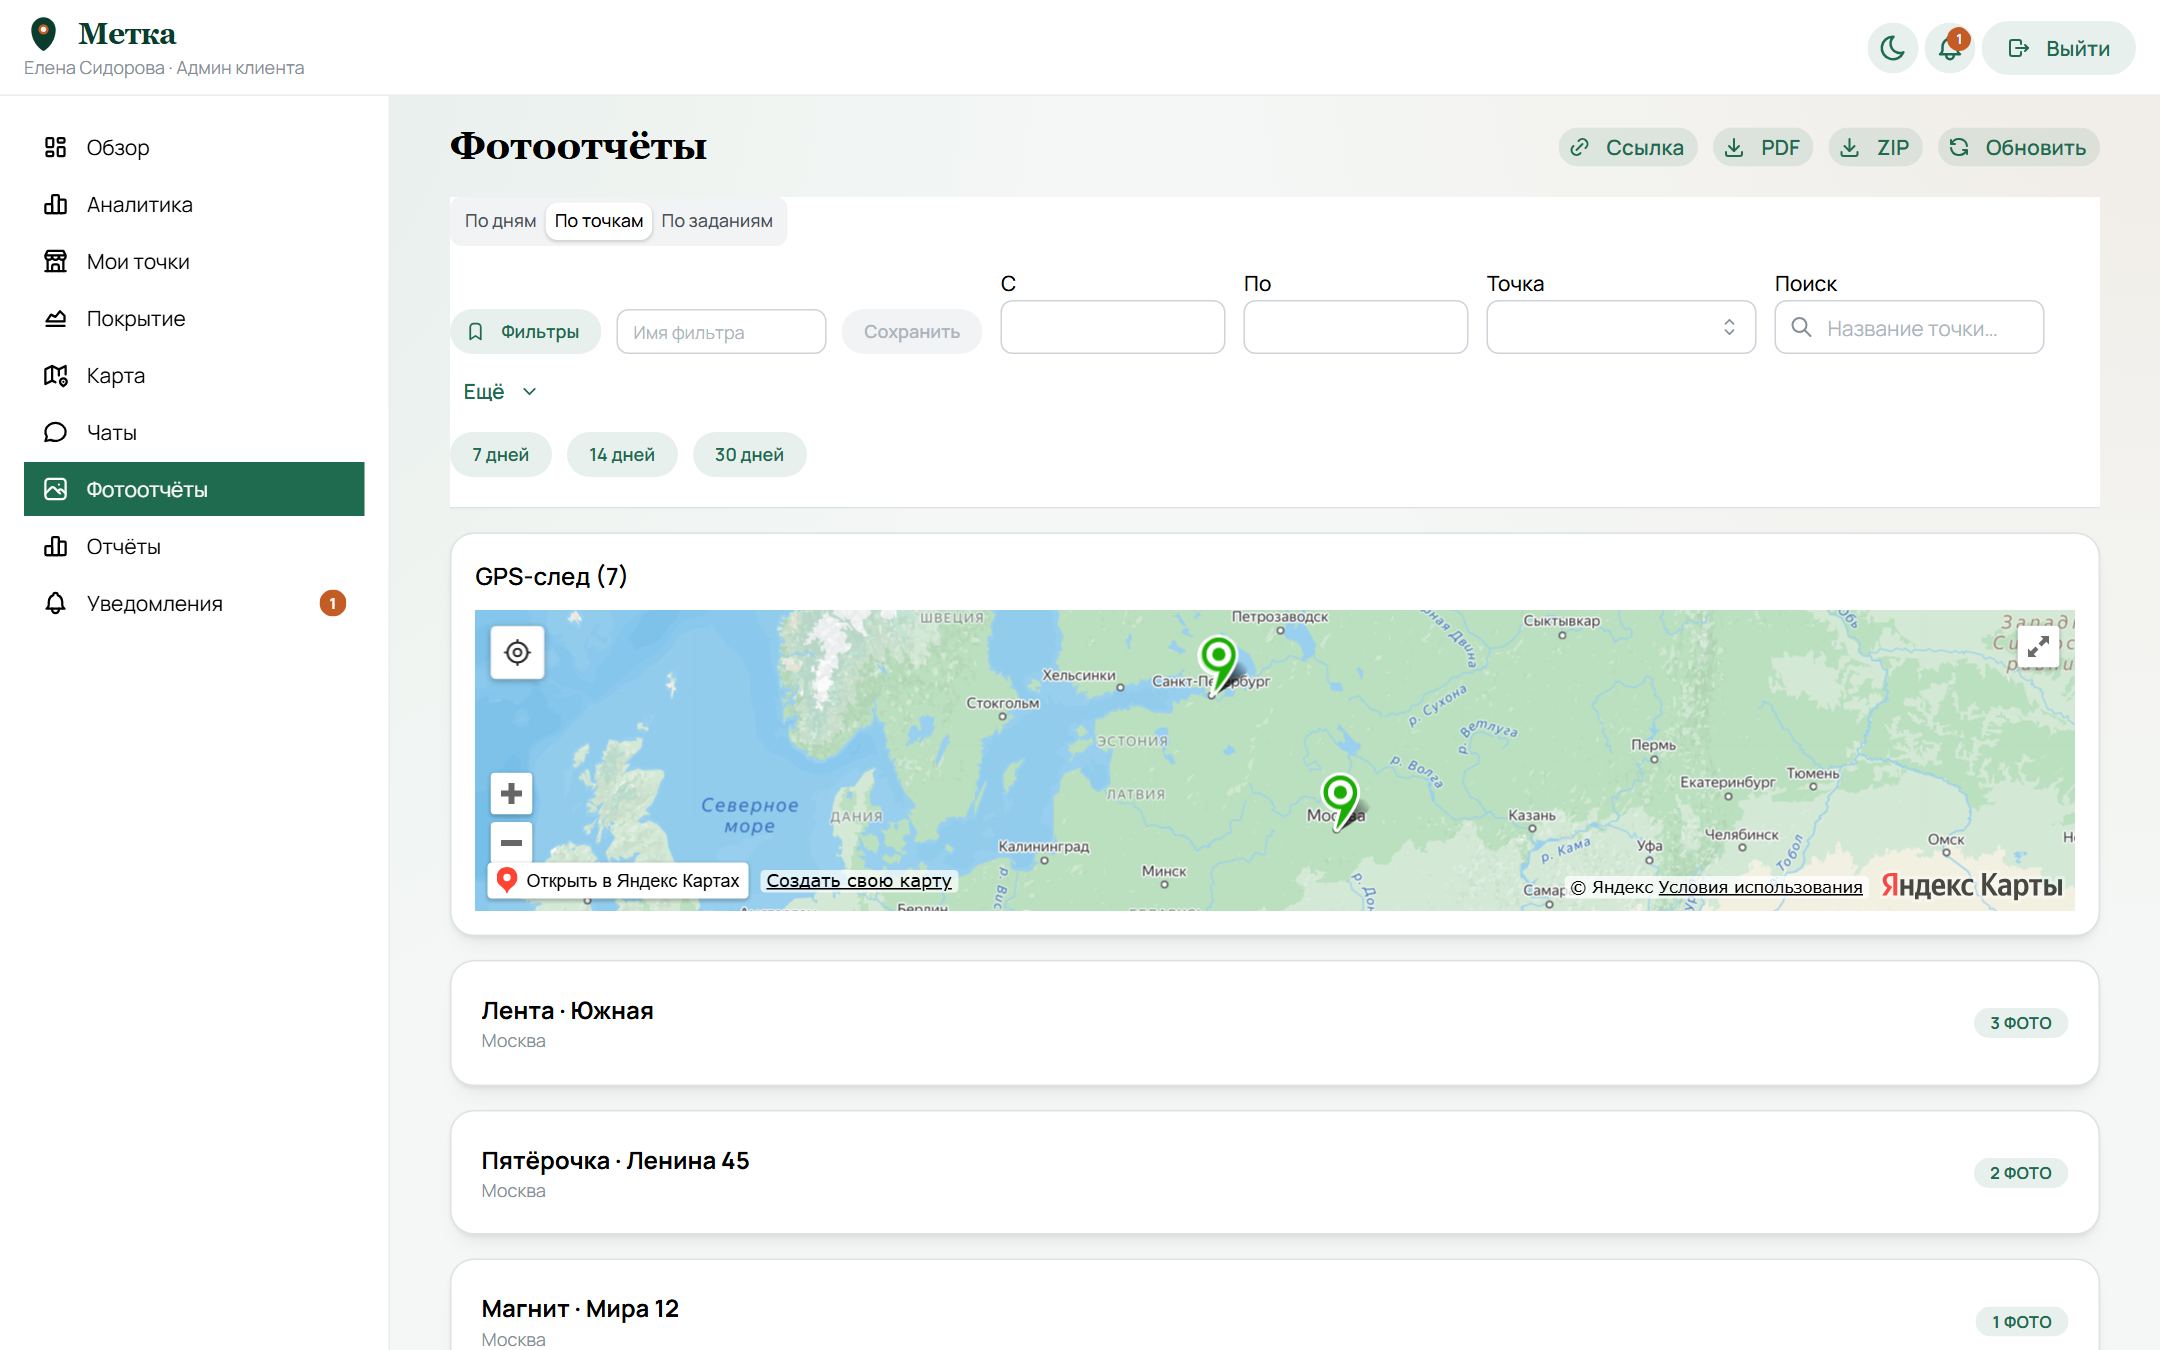Click the Название точки search field
Image resolution: width=2160 pixels, height=1350 pixels.
click(x=1909, y=327)
